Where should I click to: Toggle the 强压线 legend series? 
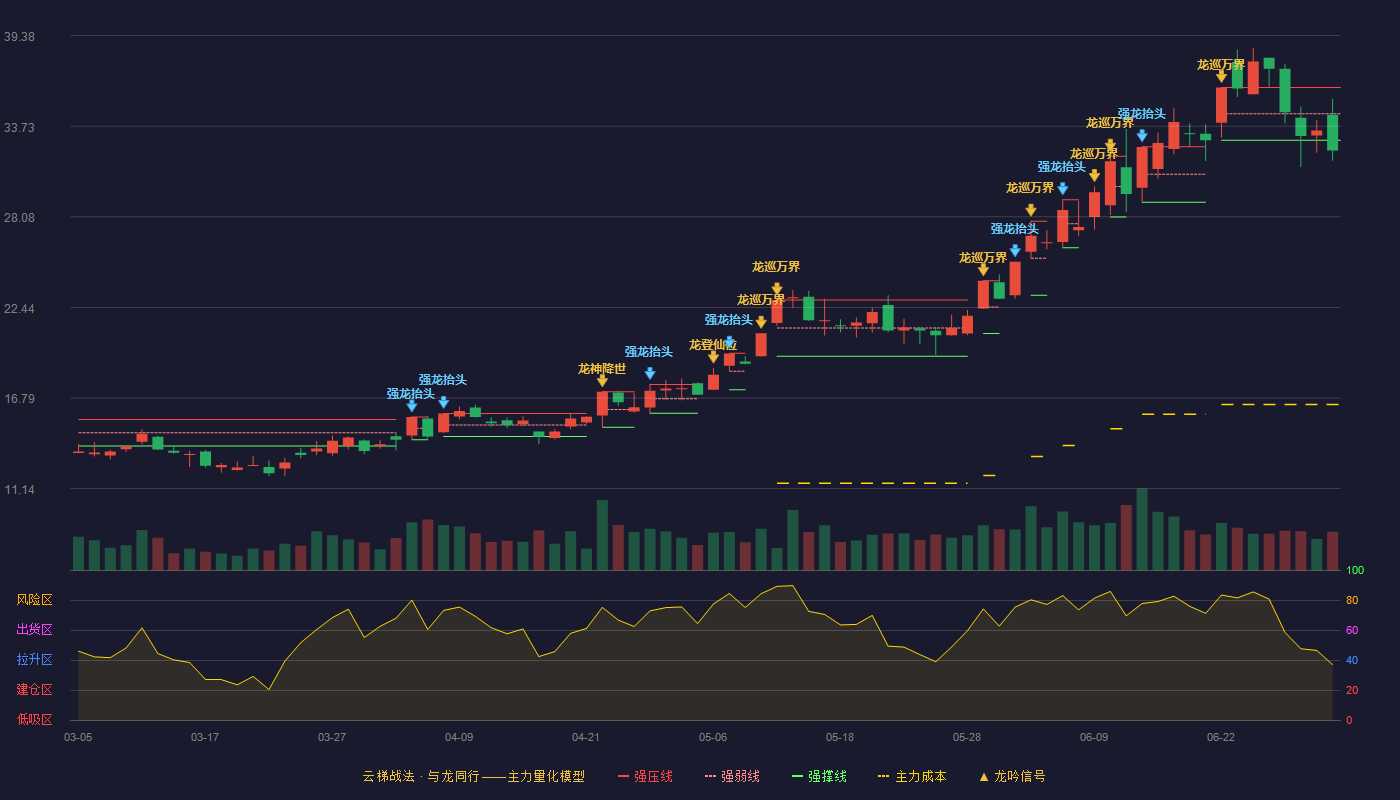coord(645,776)
